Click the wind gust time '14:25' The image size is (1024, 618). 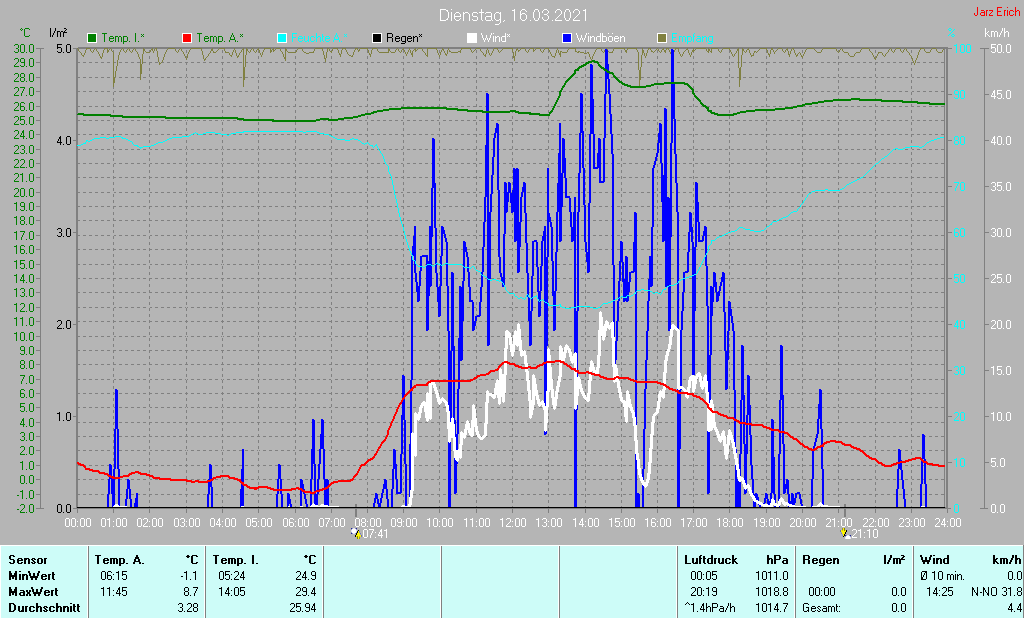pyautogui.click(x=938, y=592)
